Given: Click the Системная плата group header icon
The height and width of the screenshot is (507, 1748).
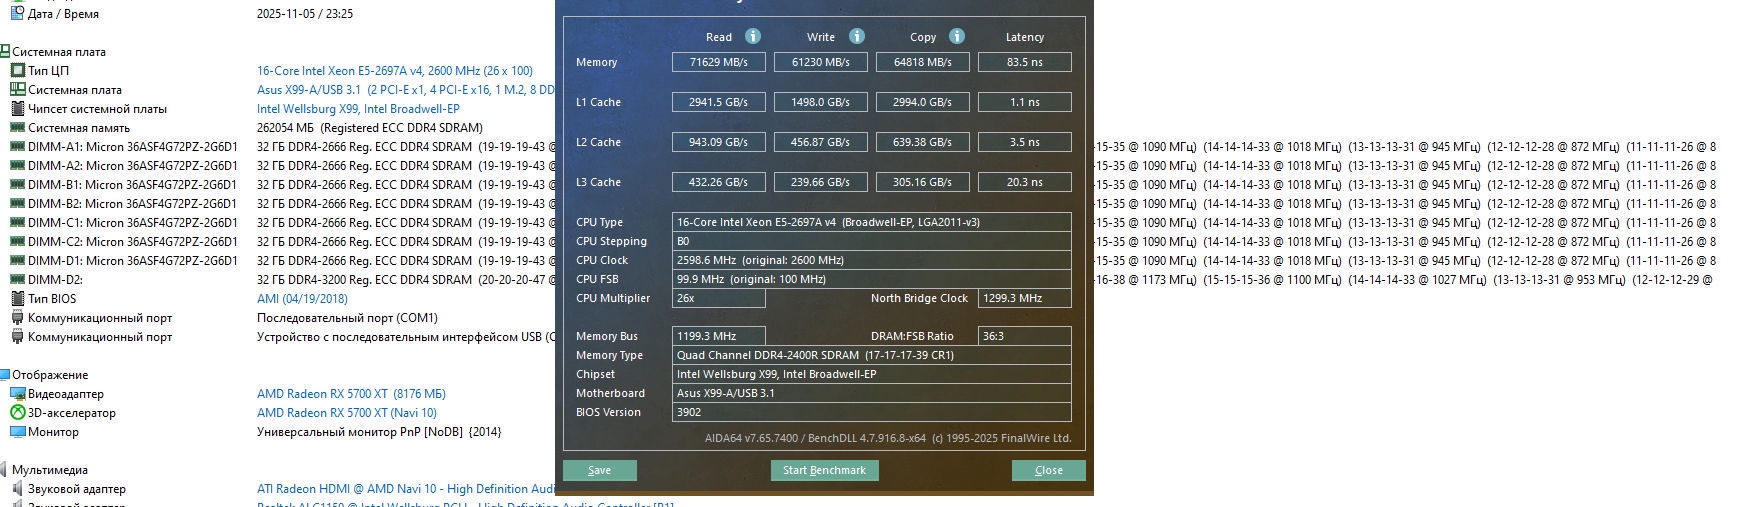Looking at the screenshot, I should pos(5,51).
